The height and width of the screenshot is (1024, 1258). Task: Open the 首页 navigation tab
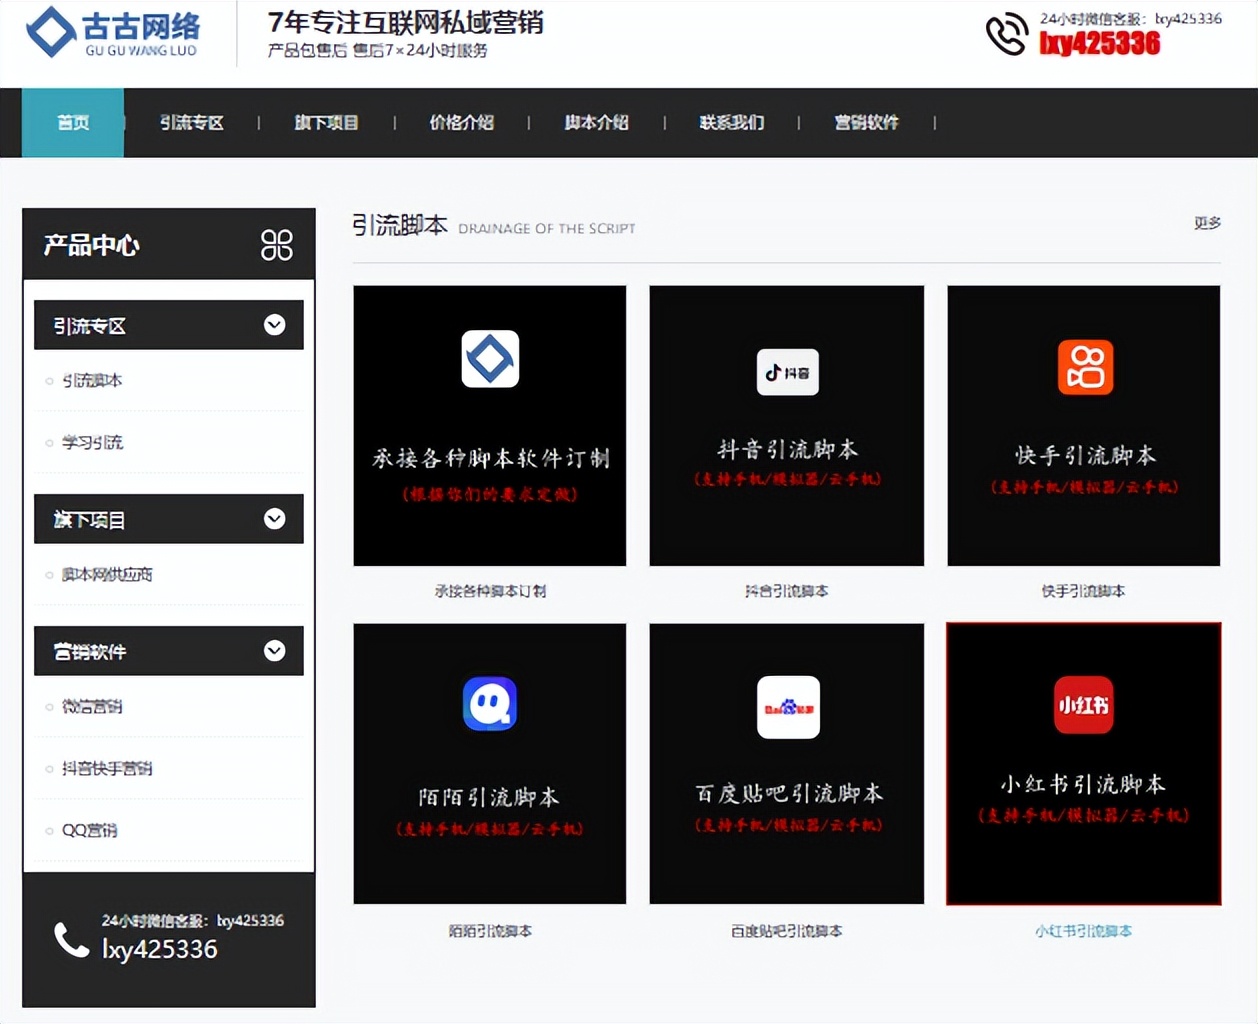click(x=73, y=122)
